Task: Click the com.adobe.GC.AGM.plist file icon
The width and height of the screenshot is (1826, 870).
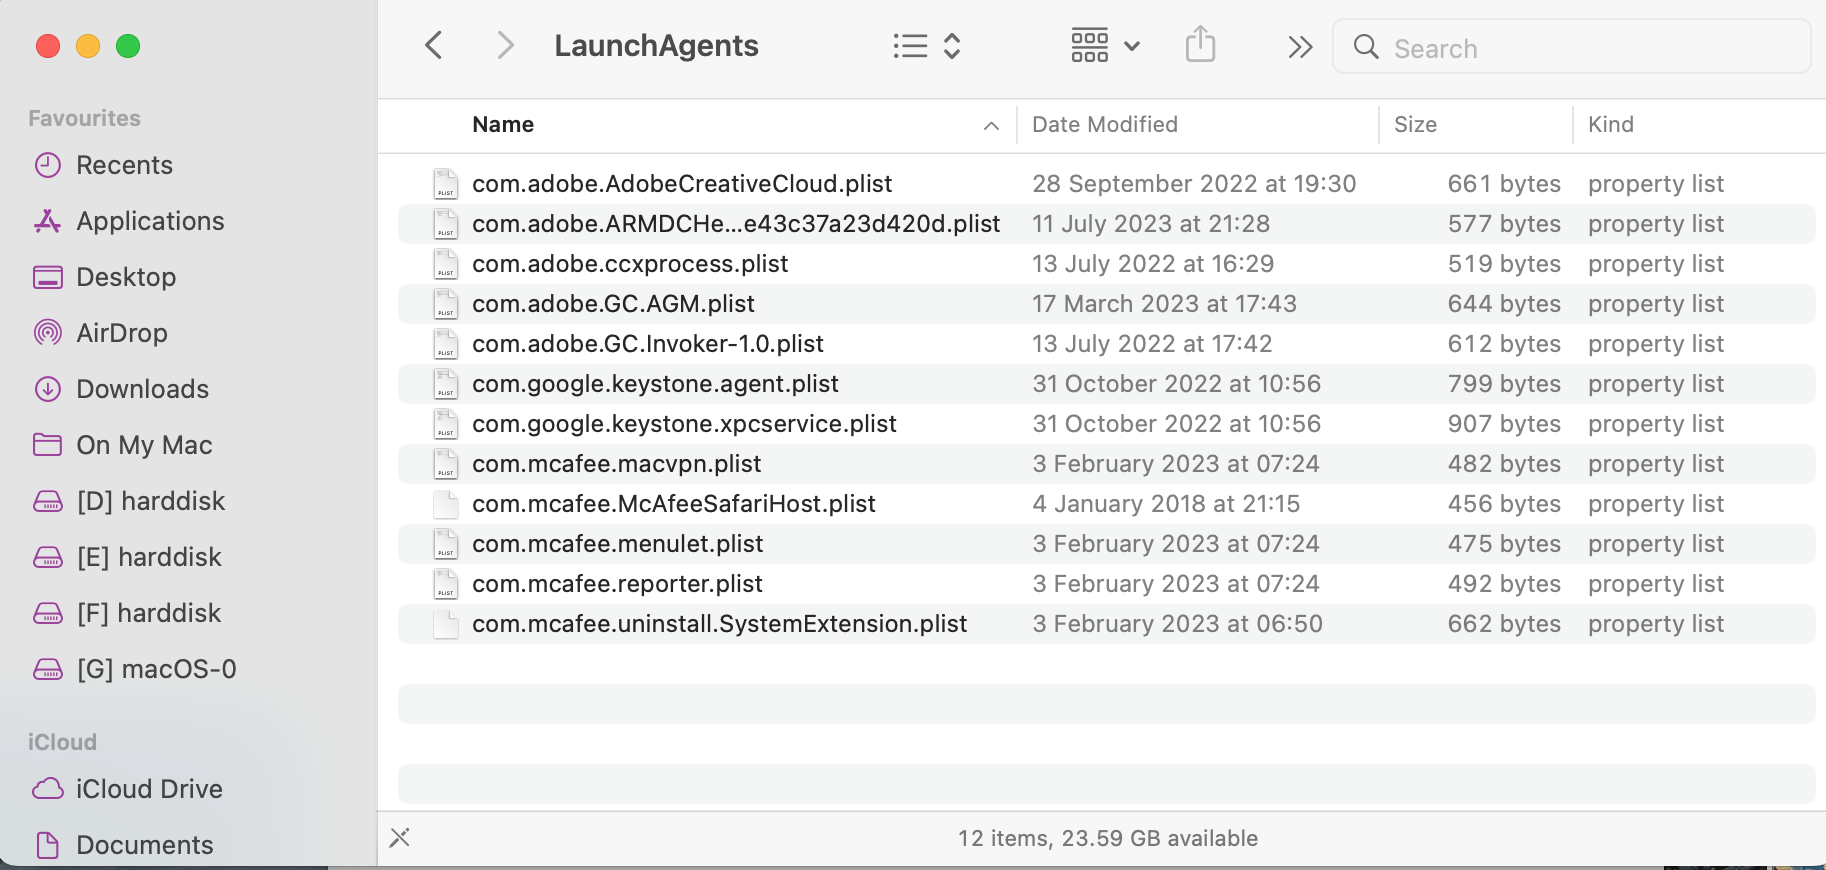Action: pyautogui.click(x=446, y=304)
